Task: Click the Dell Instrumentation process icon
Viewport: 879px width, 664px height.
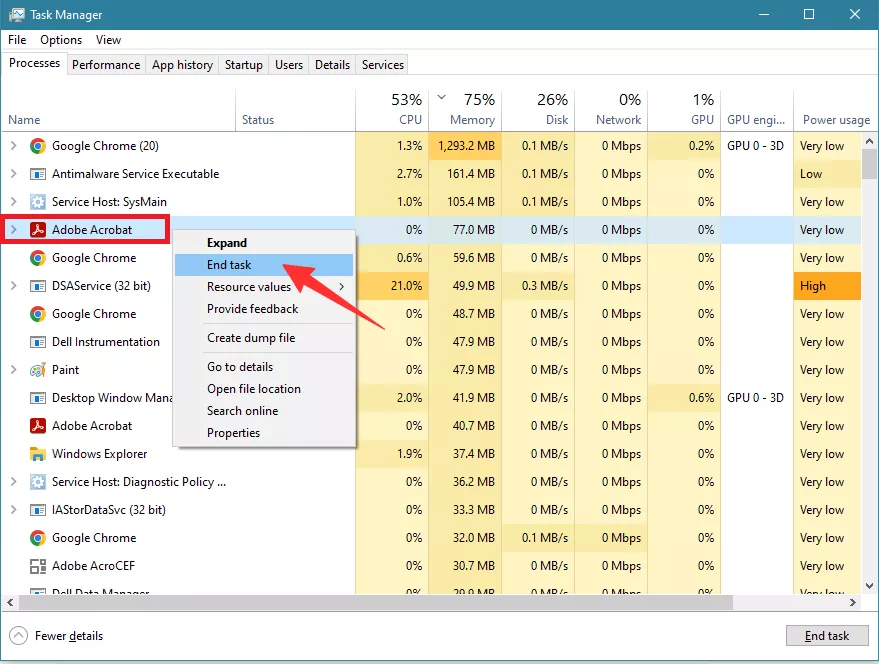Action: point(37,342)
